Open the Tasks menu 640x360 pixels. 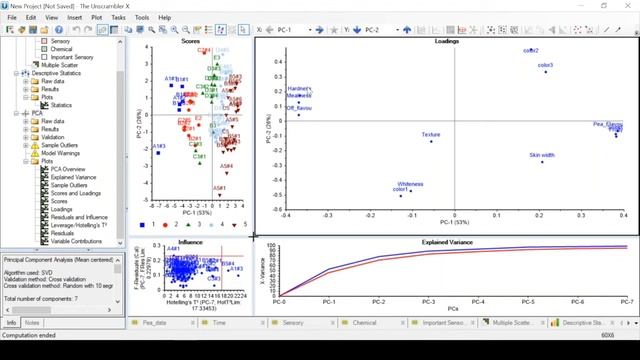(118, 18)
